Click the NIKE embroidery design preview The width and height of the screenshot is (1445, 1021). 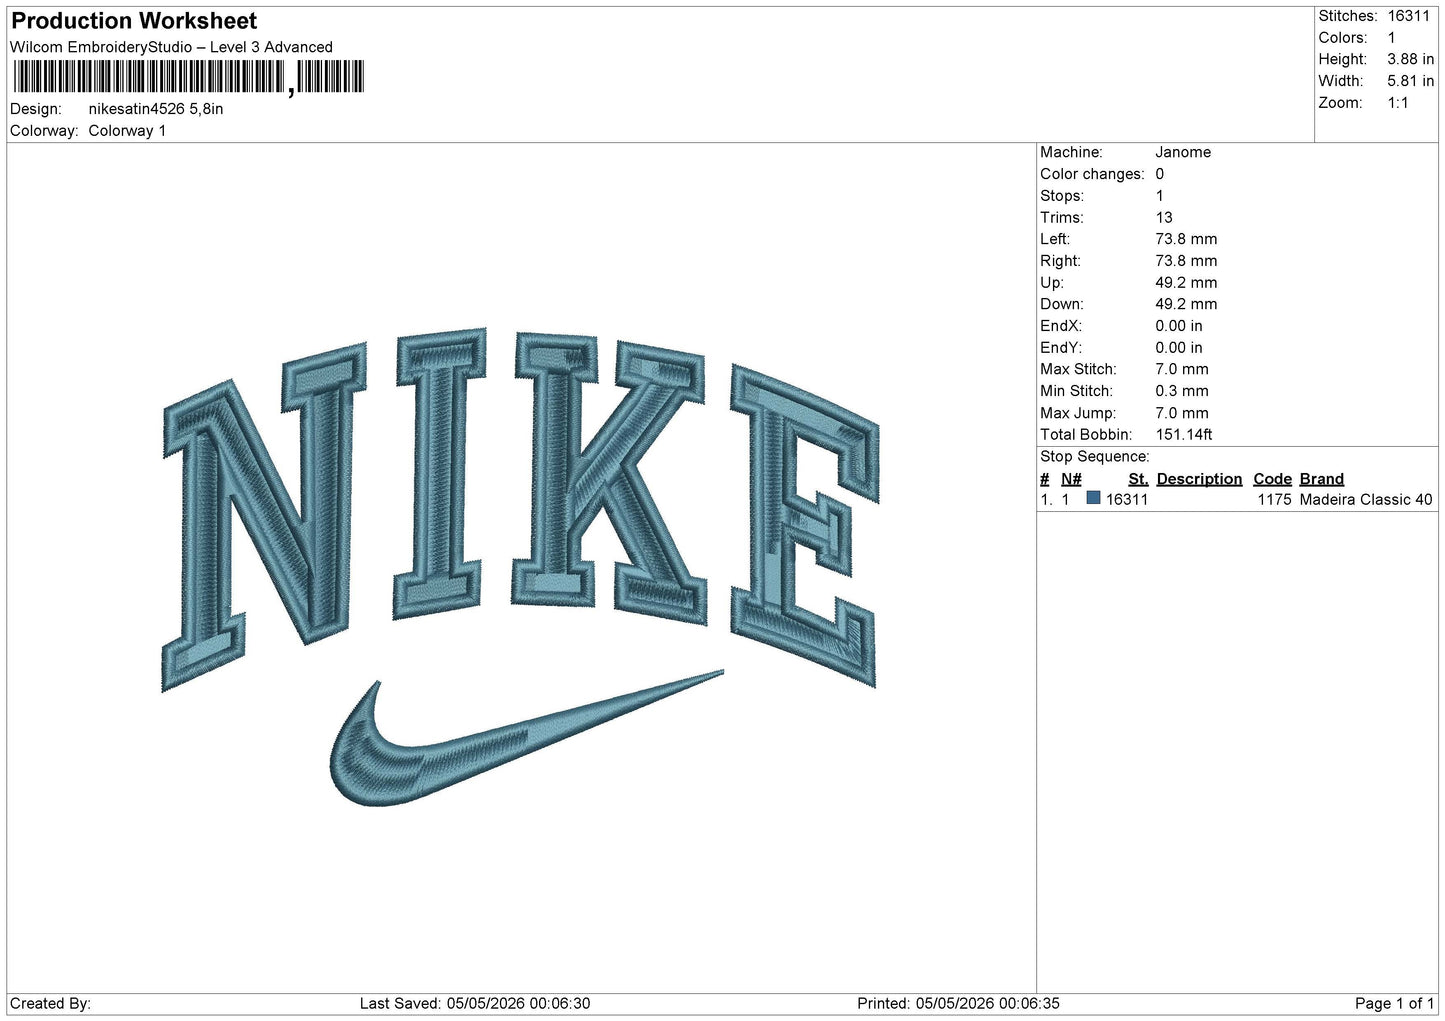(x=520, y=566)
